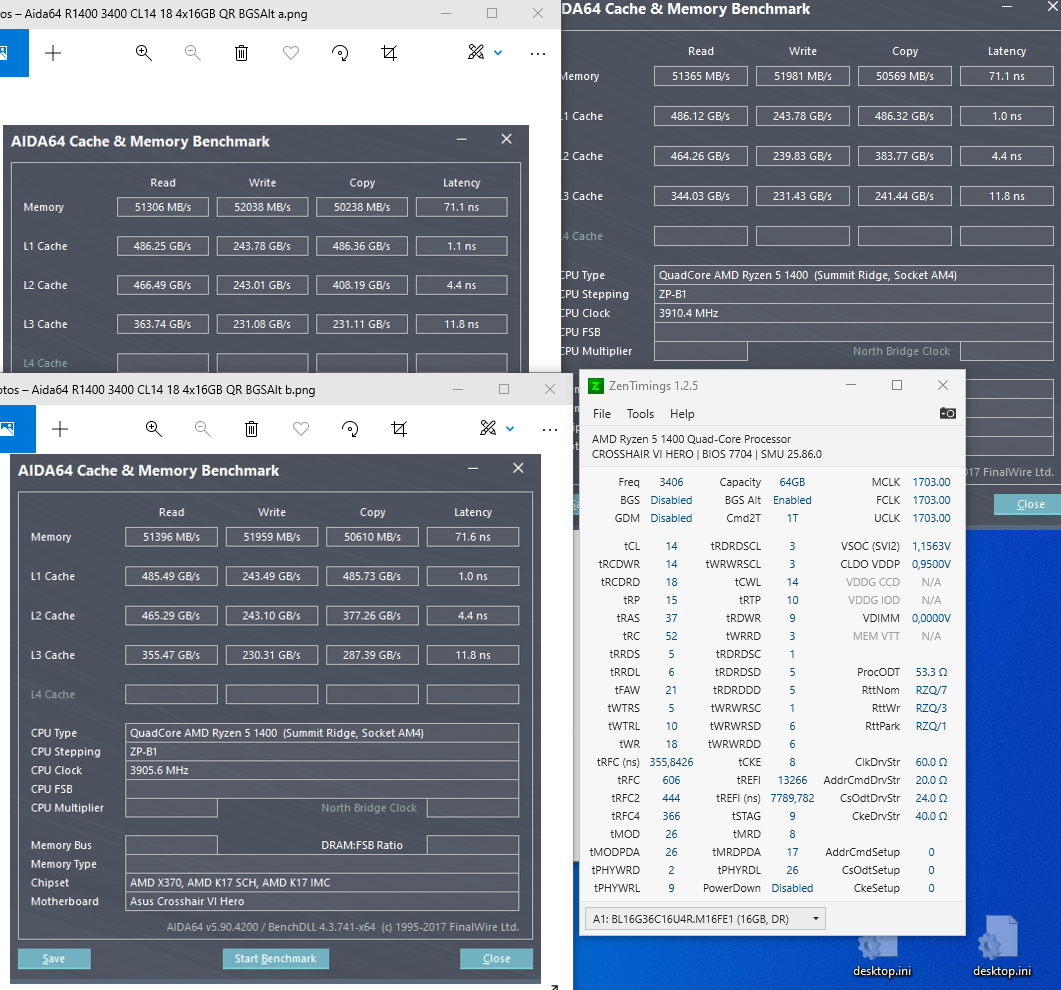Zoom out in the bottom Photos window

(202, 428)
